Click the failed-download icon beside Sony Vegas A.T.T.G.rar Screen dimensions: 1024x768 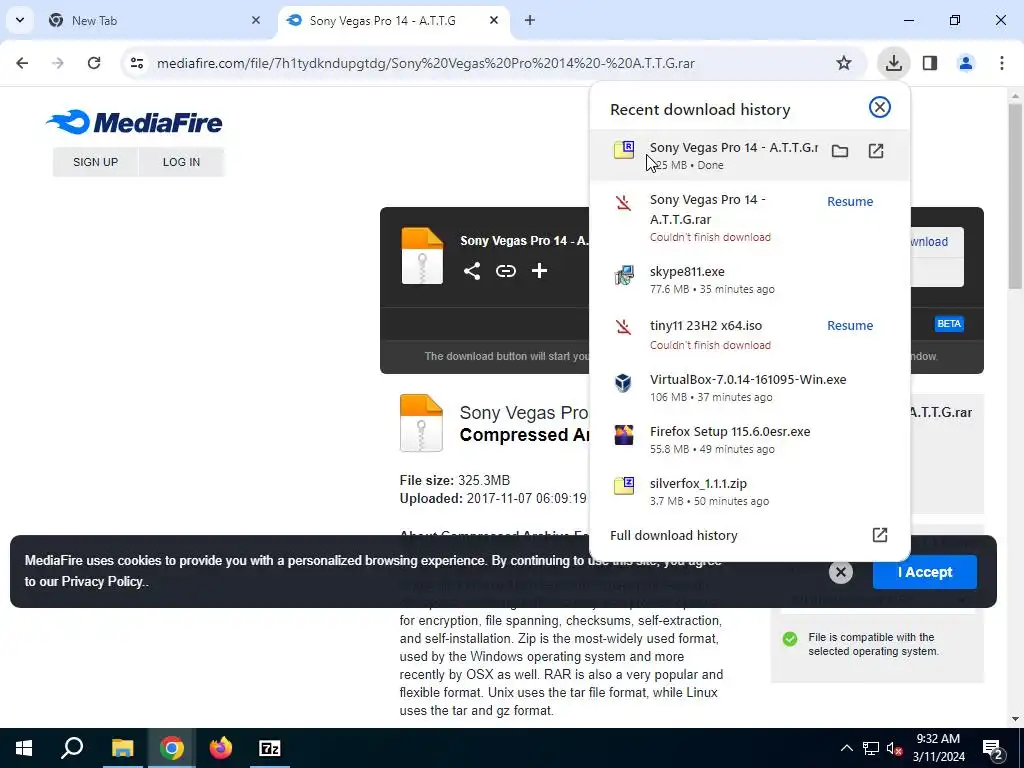[x=624, y=203]
